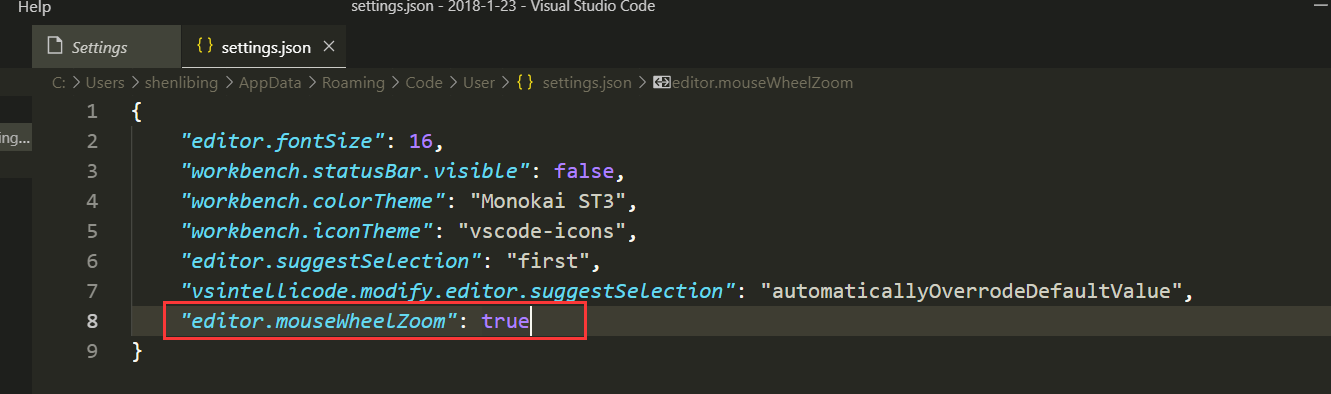Select the settings.json editor tab
1331x394 pixels.
click(x=265, y=47)
